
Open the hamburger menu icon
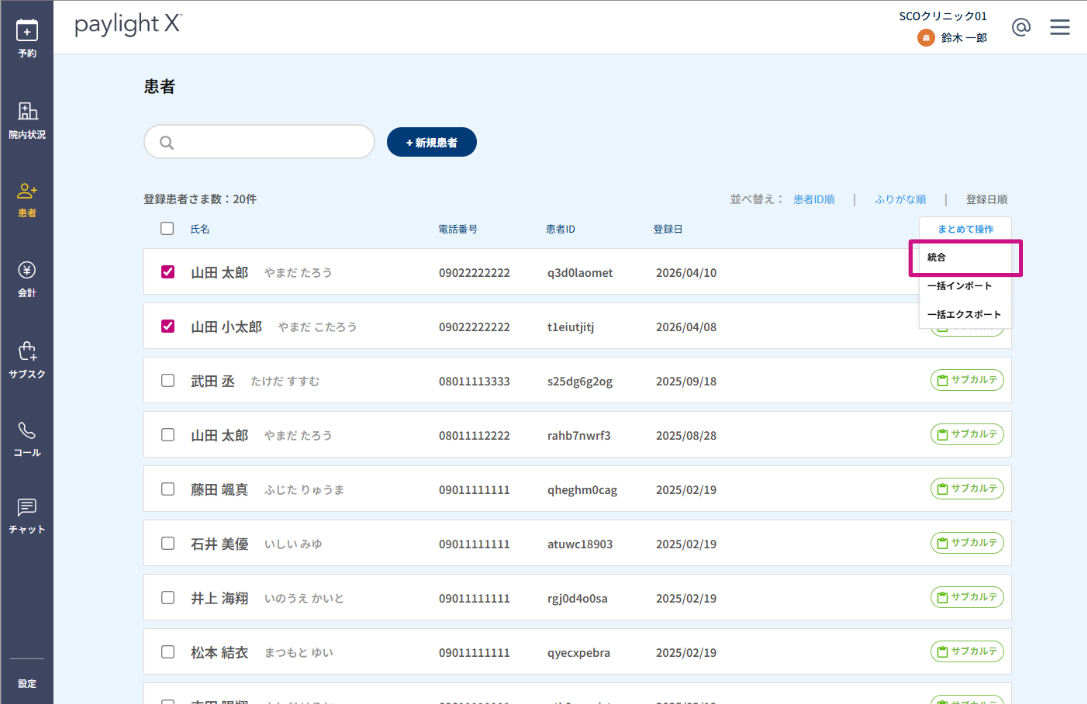coord(1059,27)
